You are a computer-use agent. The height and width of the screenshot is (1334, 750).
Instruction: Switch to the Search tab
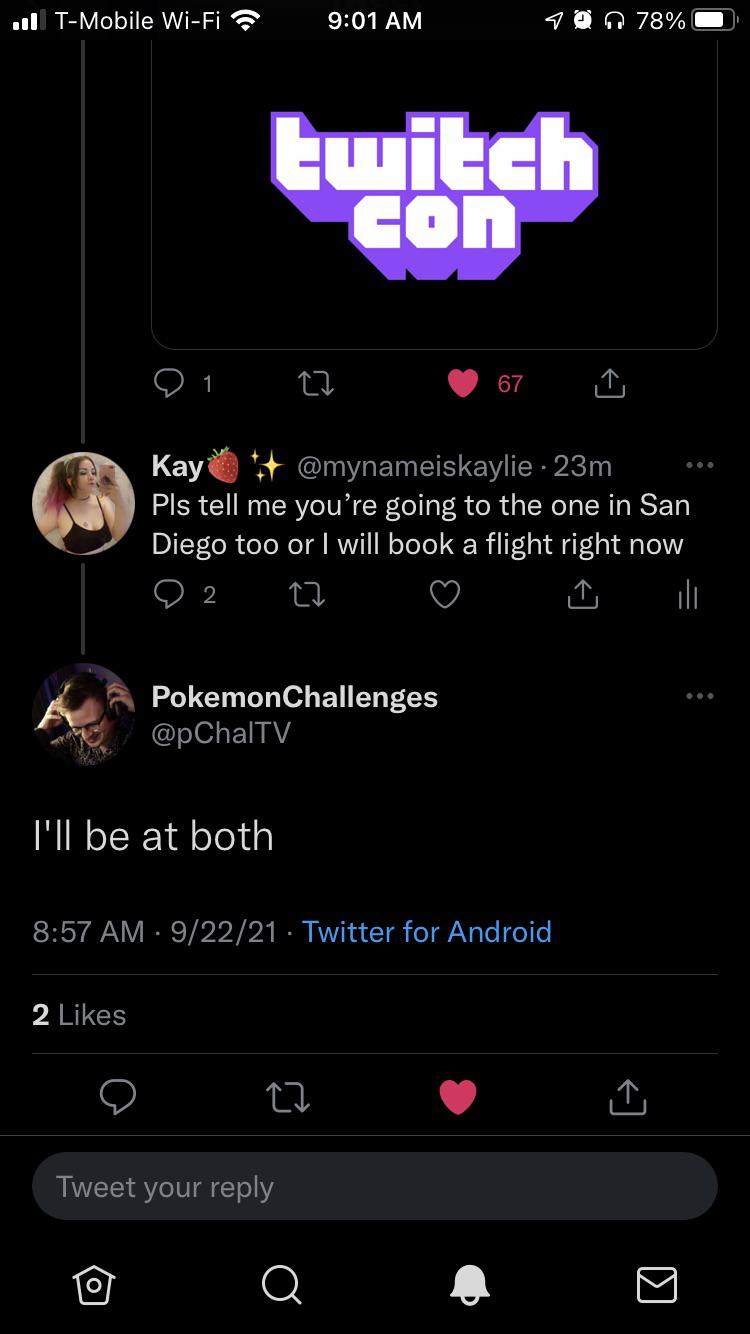(281, 1284)
